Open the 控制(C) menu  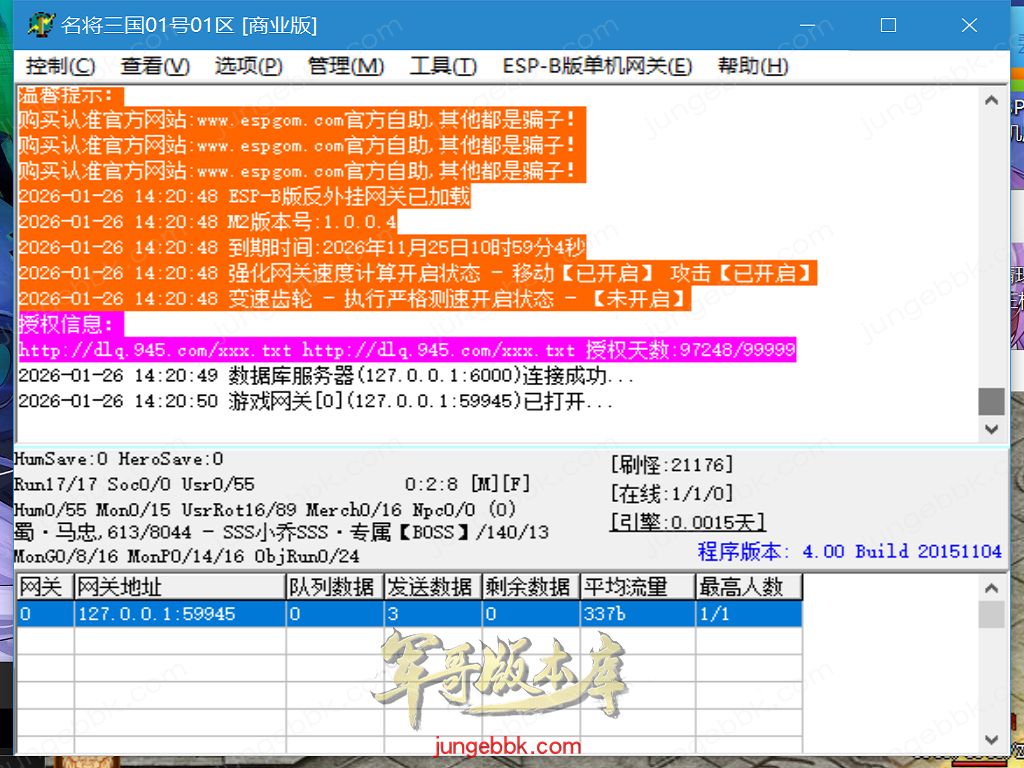(x=61, y=66)
